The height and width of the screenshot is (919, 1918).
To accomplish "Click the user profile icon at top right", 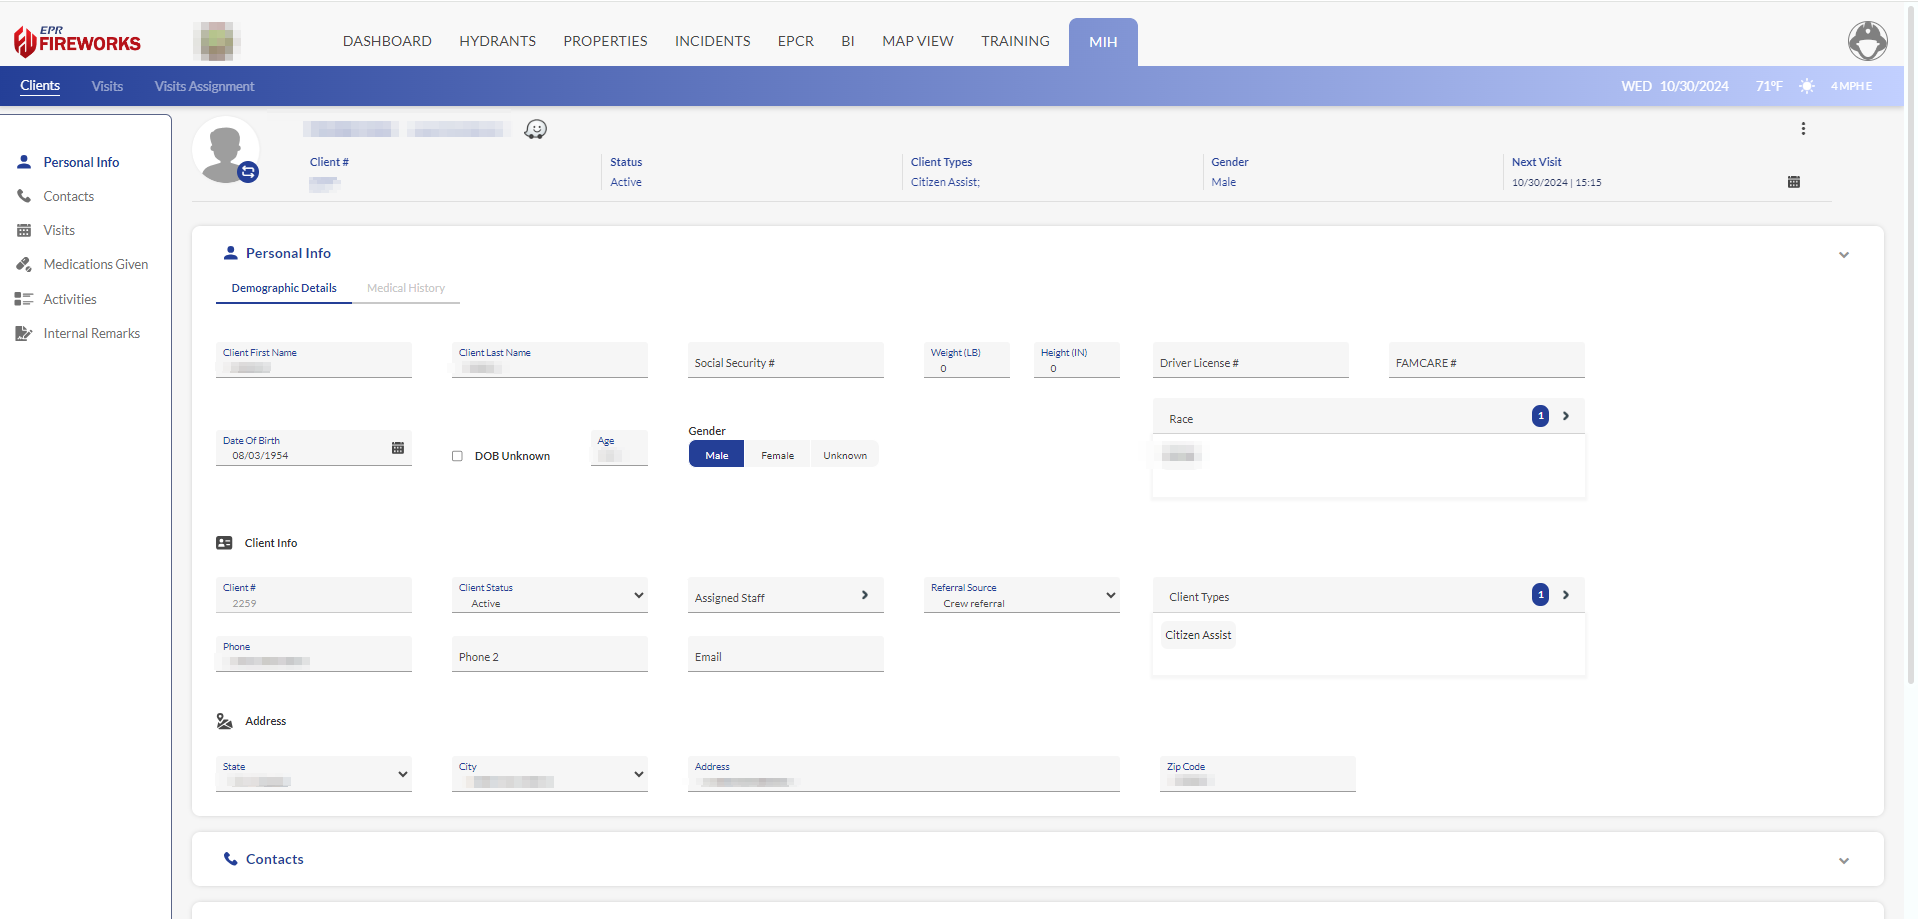I will pyautogui.click(x=1867, y=41).
